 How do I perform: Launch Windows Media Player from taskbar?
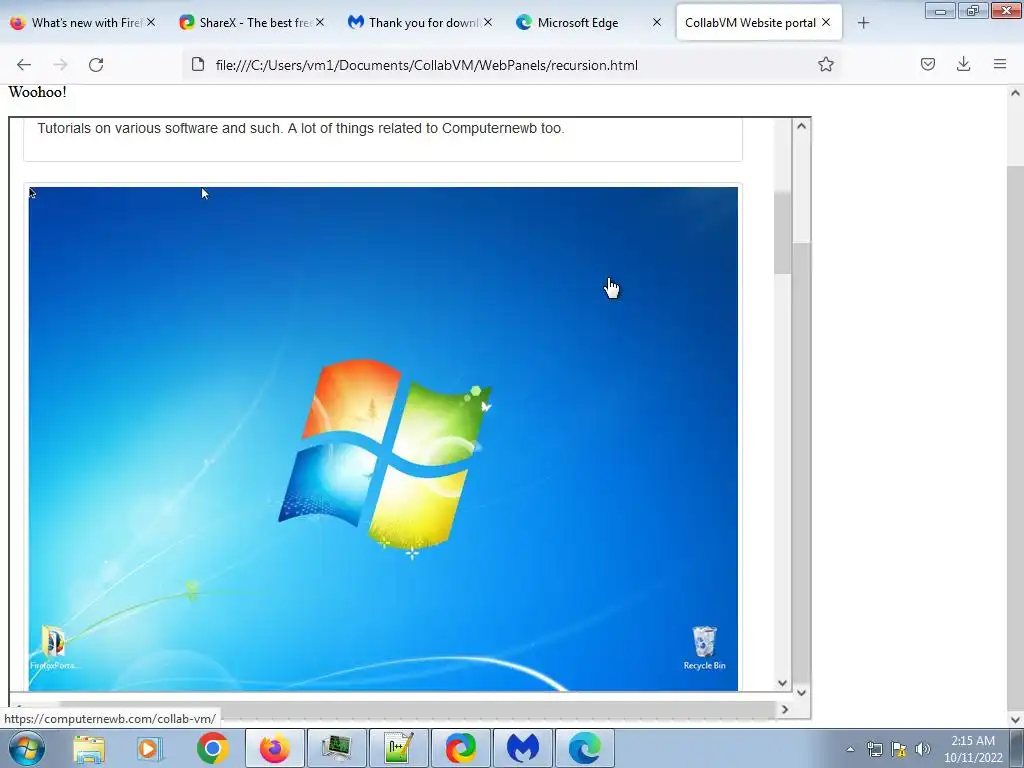[x=149, y=748]
